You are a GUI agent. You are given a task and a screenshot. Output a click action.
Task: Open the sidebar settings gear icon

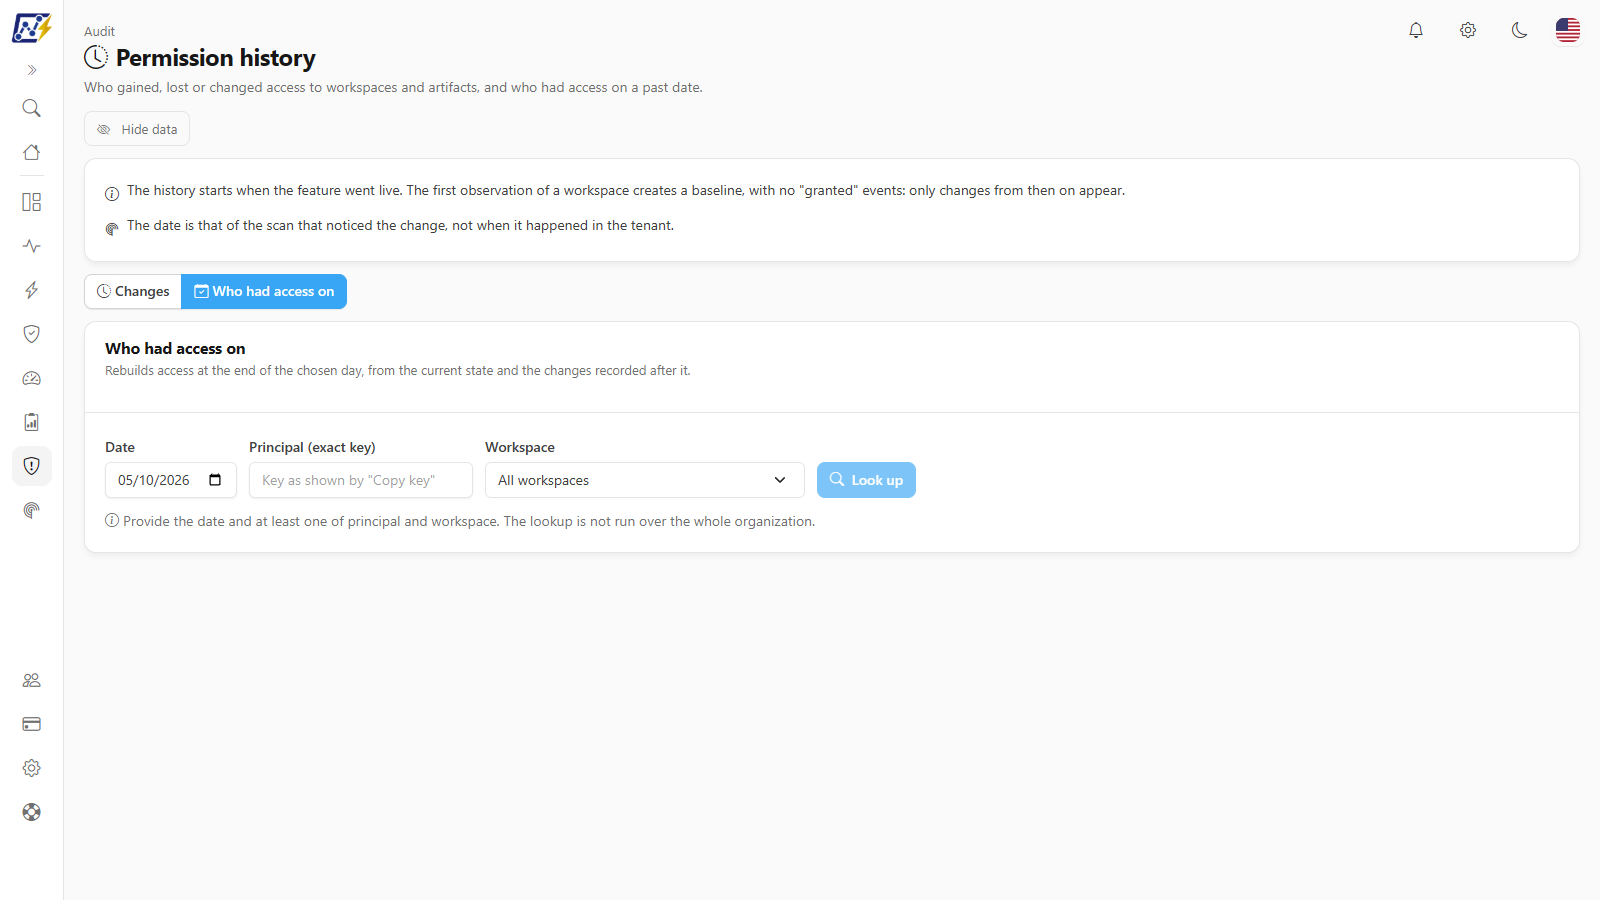[32, 768]
